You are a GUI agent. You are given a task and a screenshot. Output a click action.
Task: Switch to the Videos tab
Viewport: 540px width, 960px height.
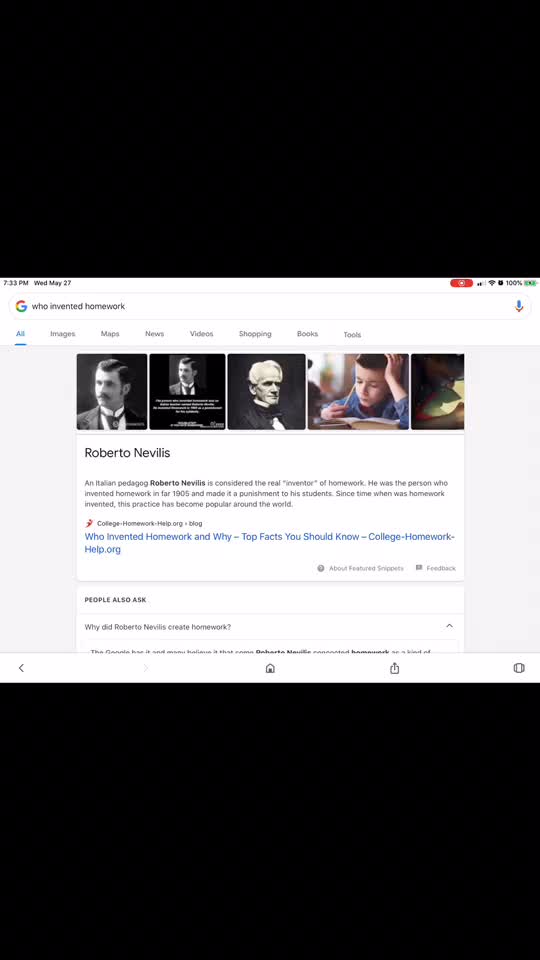[x=201, y=334]
